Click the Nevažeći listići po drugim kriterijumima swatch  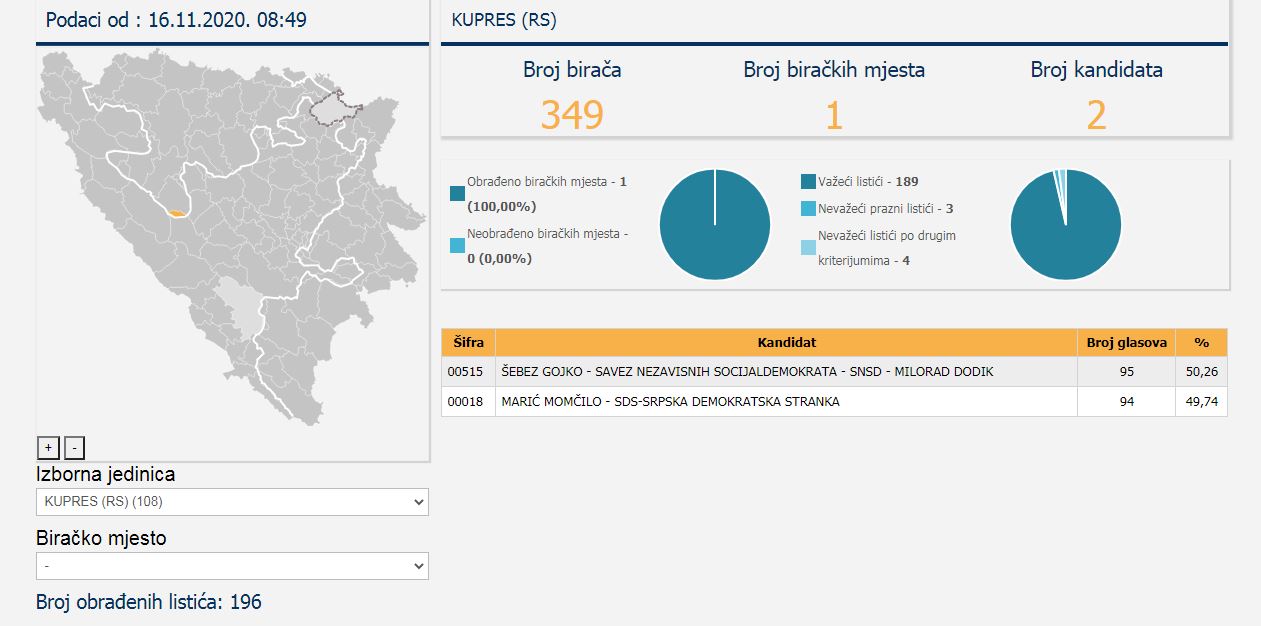click(808, 247)
